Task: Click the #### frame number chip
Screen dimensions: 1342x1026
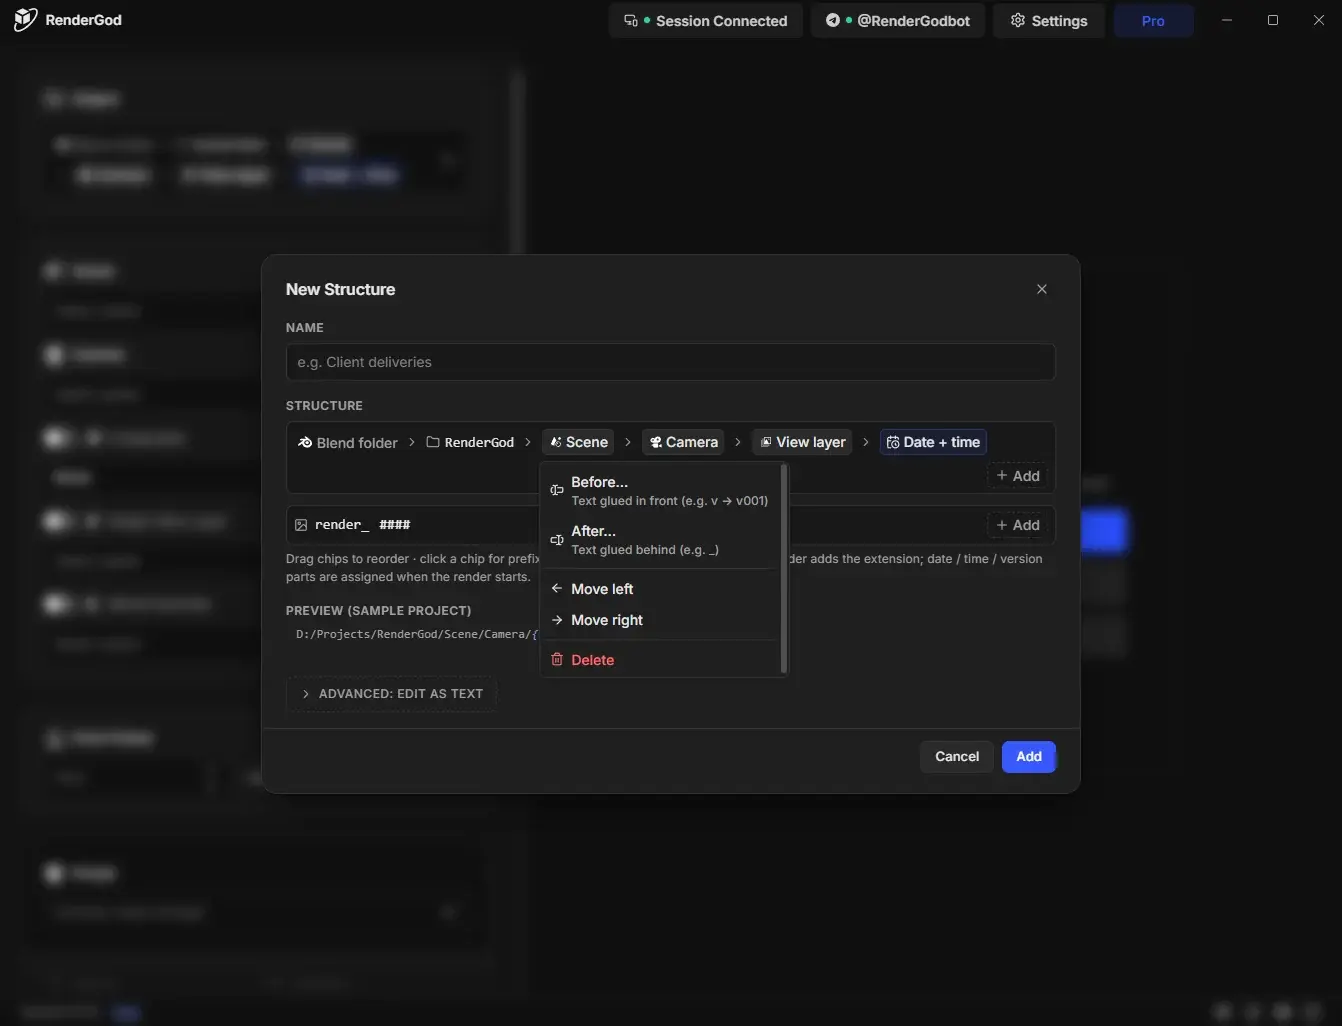Action: click(x=395, y=525)
